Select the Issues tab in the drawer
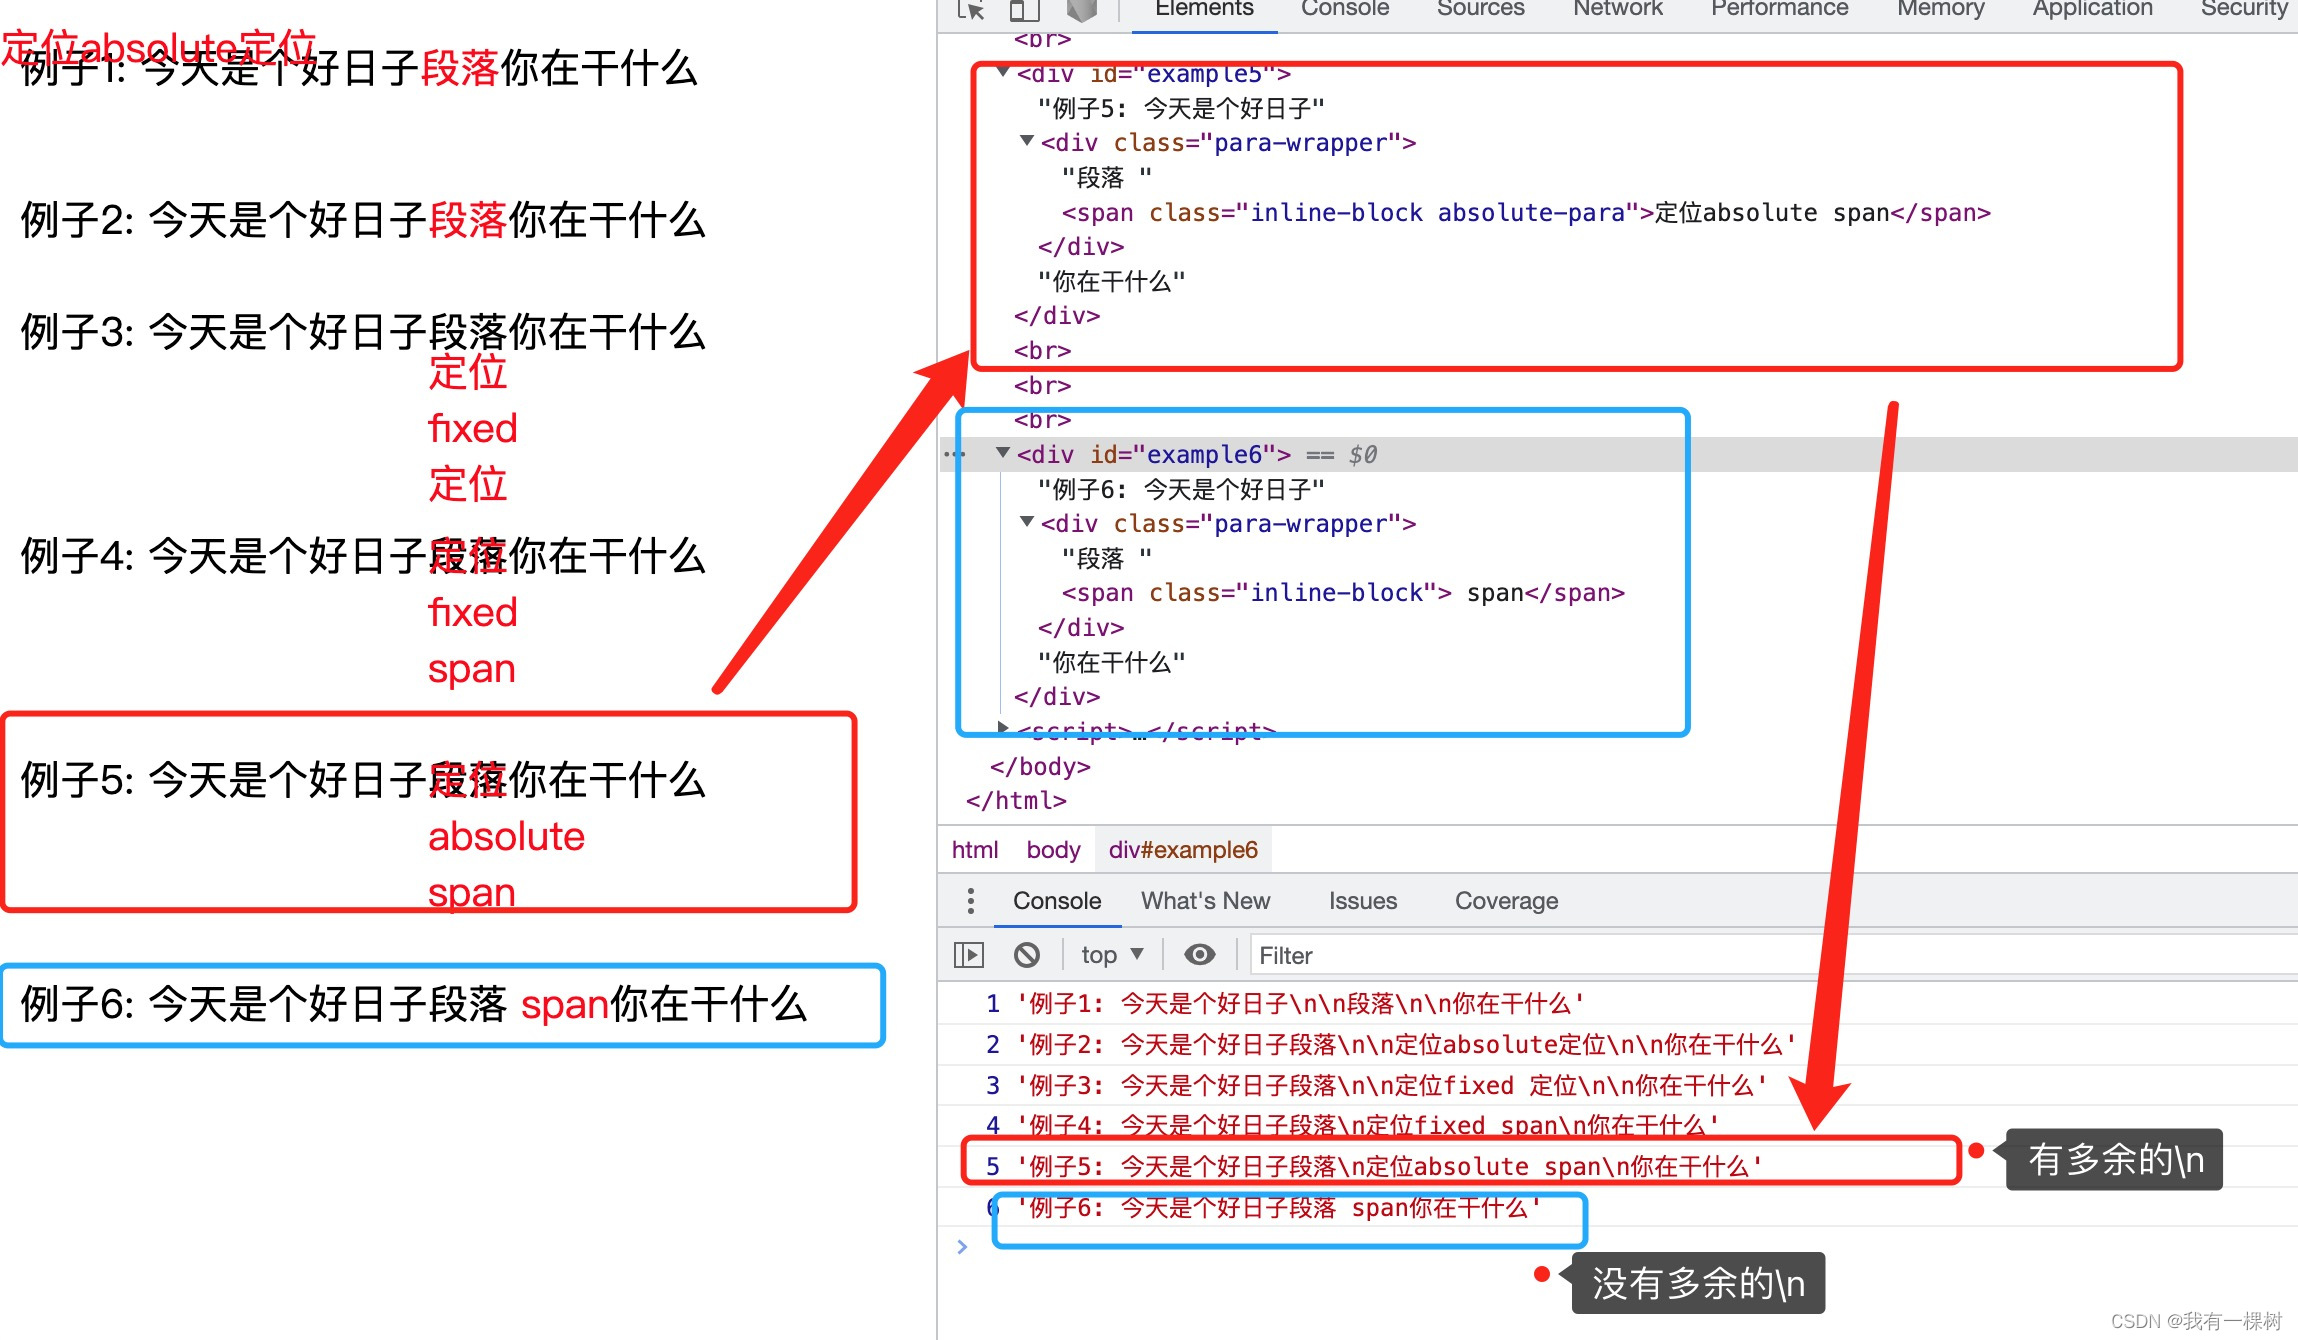The image size is (2298, 1340). [1362, 901]
